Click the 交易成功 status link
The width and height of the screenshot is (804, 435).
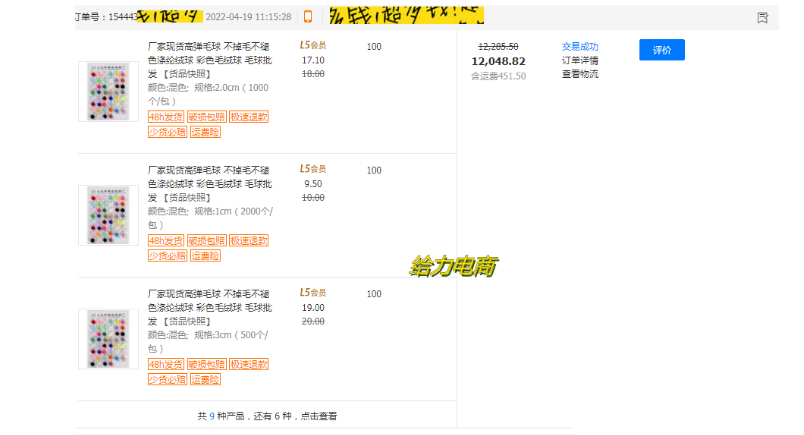(580, 46)
